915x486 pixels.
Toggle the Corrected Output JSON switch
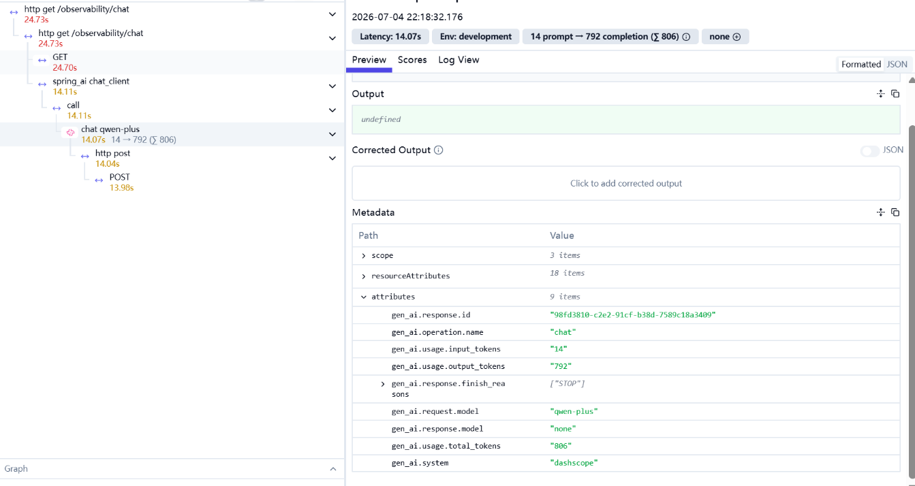tap(869, 151)
